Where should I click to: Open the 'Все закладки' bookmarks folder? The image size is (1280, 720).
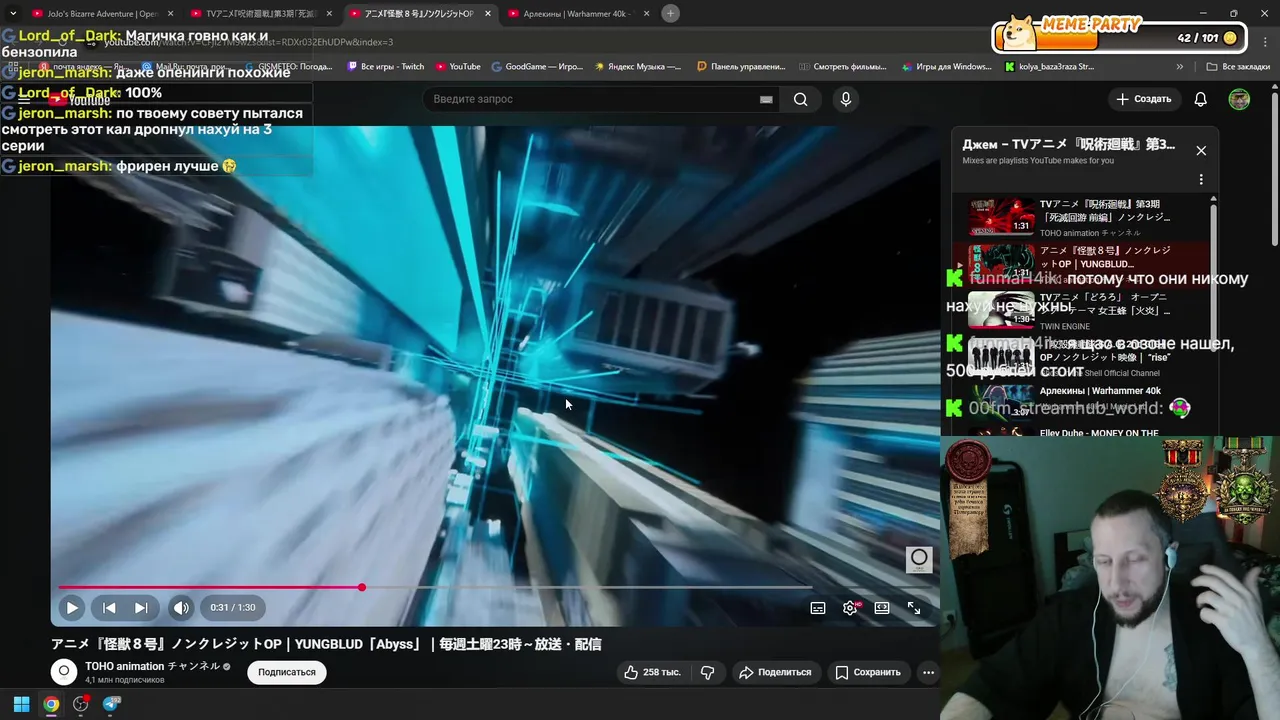tap(1238, 67)
